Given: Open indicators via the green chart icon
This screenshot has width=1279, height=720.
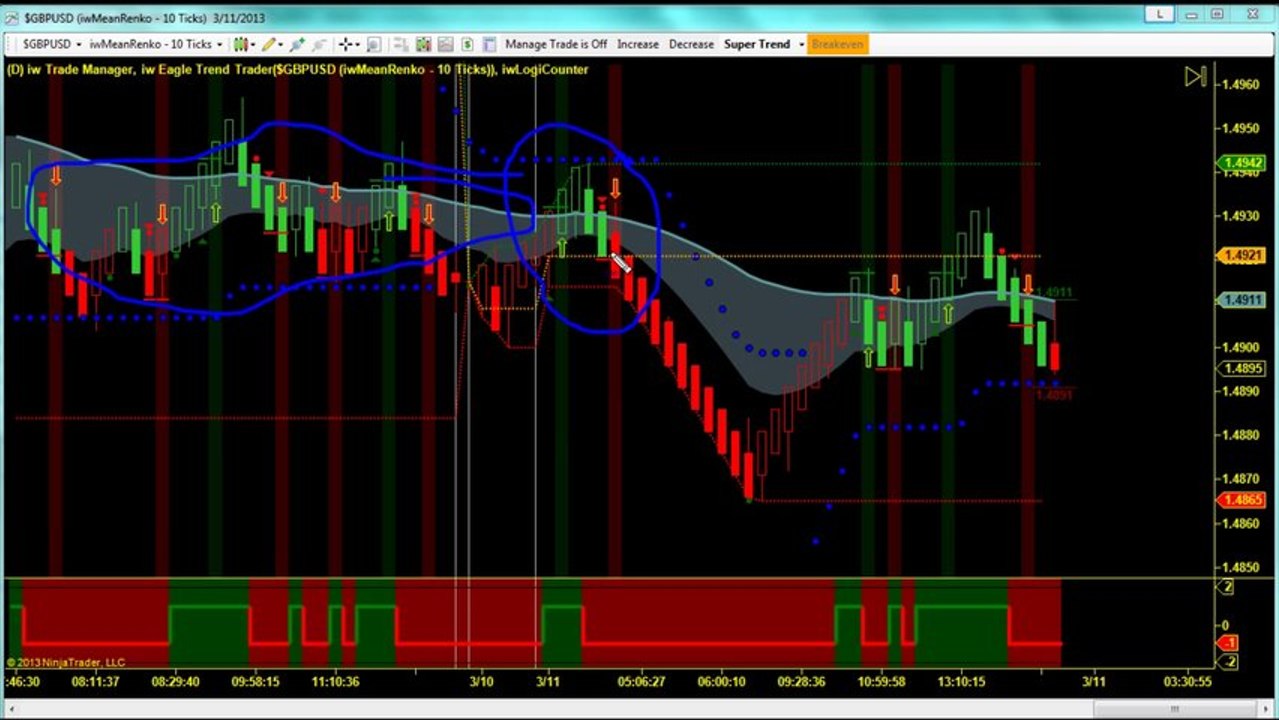Looking at the screenshot, I should click(x=423, y=44).
